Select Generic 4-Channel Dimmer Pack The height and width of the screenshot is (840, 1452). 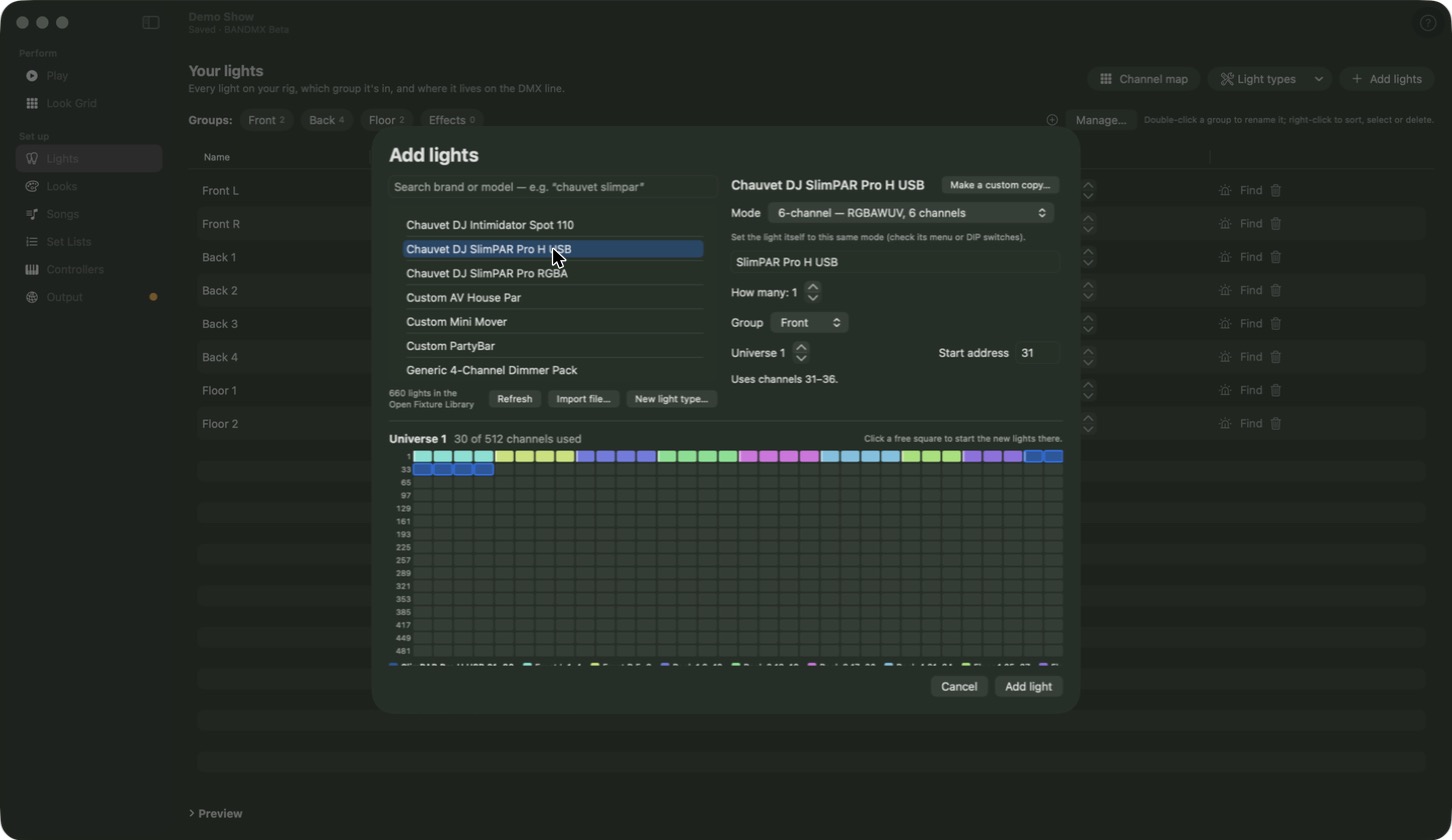(x=553, y=370)
